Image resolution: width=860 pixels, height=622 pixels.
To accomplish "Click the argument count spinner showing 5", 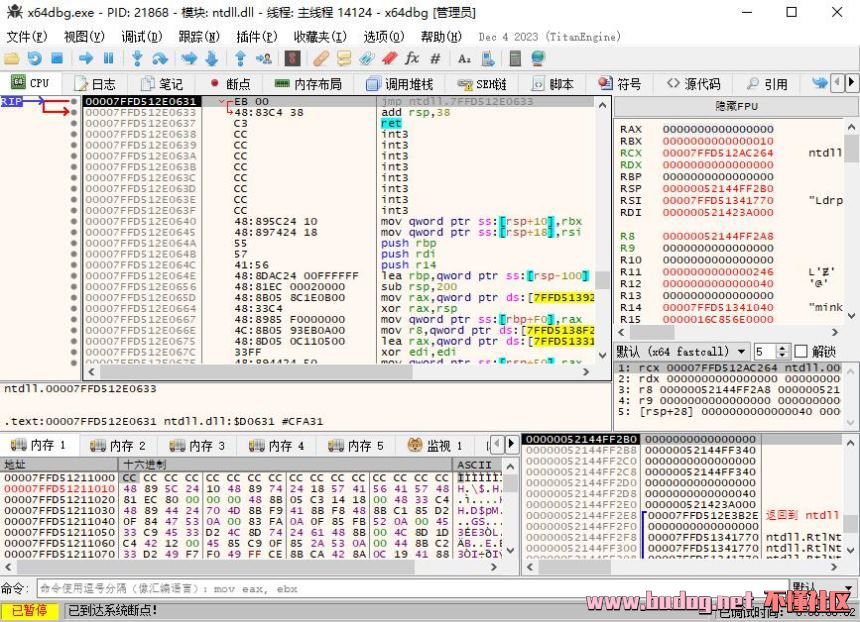I will [x=772, y=351].
